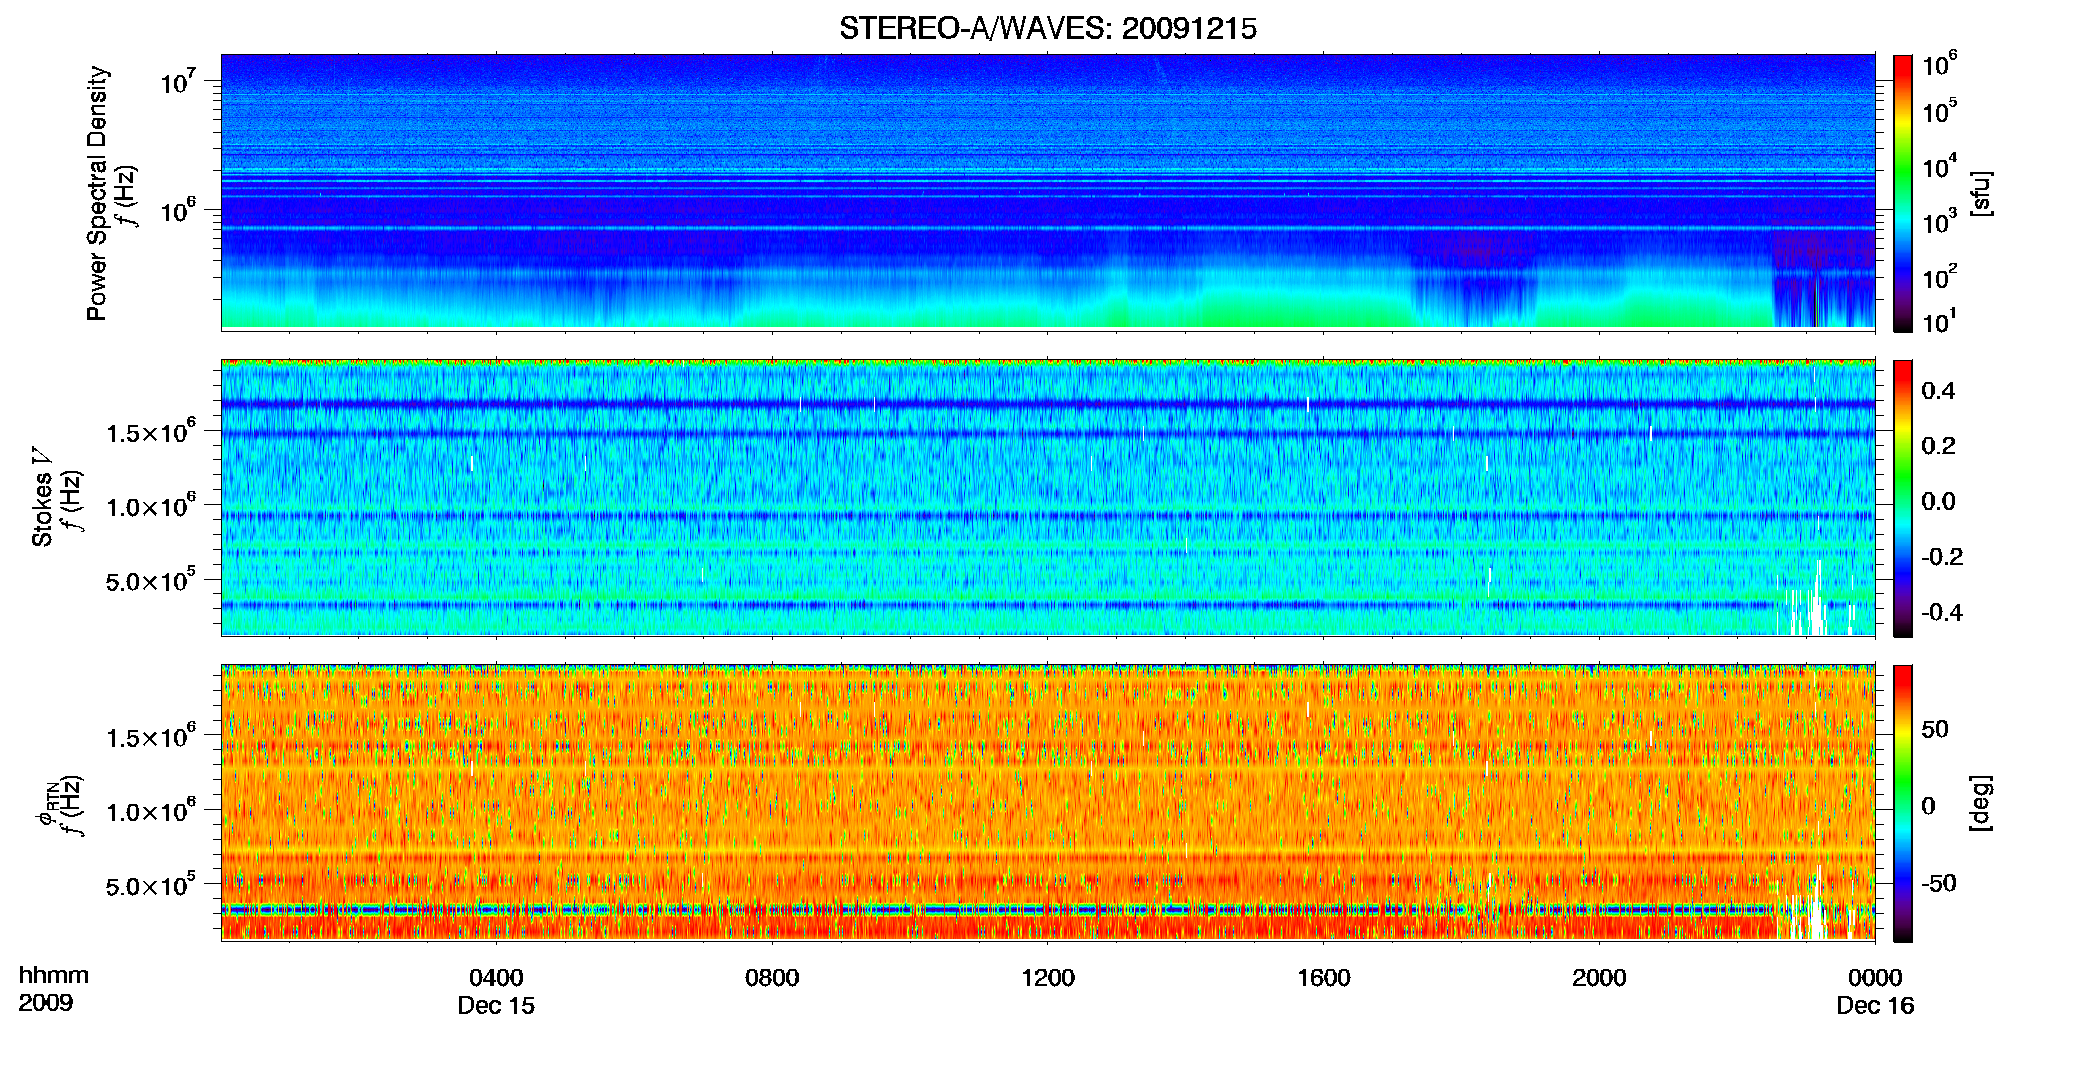Click the Stokes V colorbar
Screen dimensions: 2096x1080
(1903, 498)
